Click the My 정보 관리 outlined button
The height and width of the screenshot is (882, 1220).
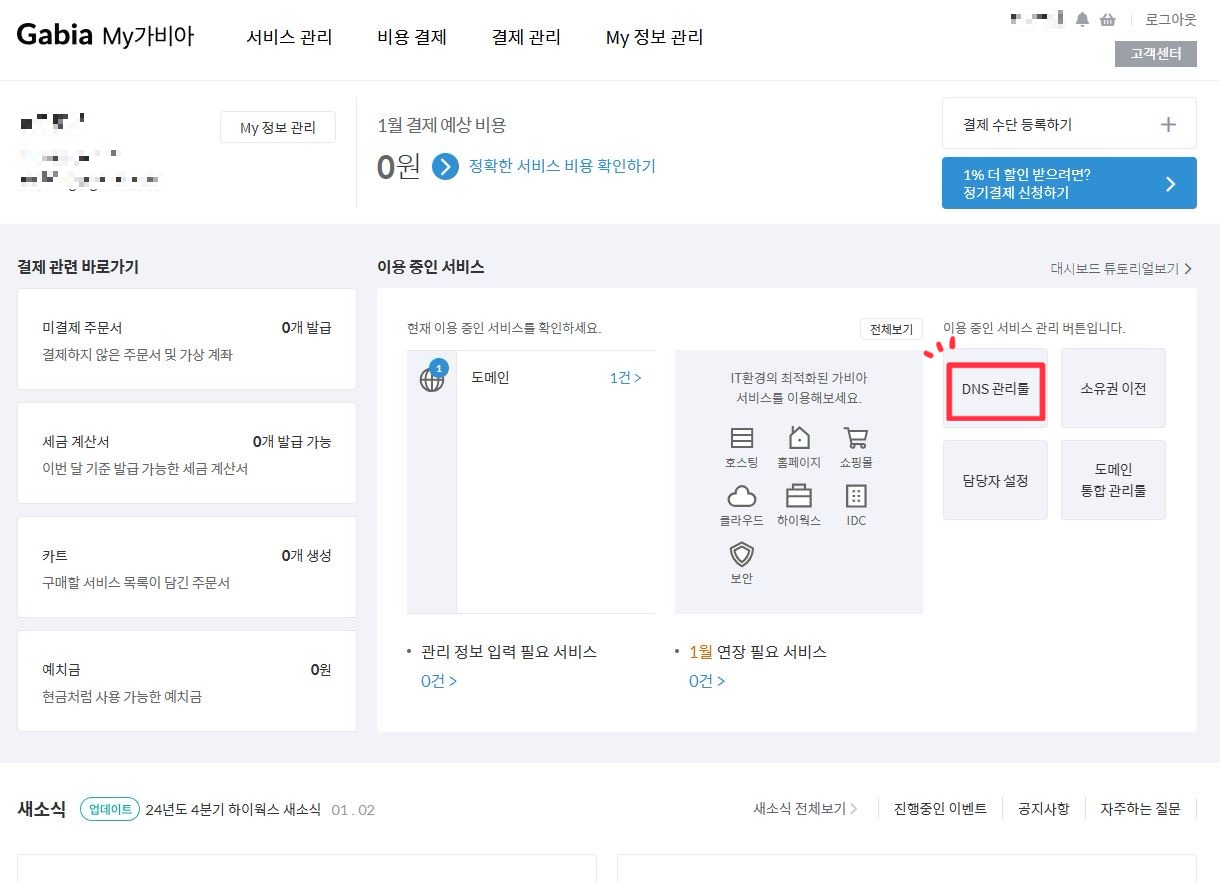pos(278,127)
